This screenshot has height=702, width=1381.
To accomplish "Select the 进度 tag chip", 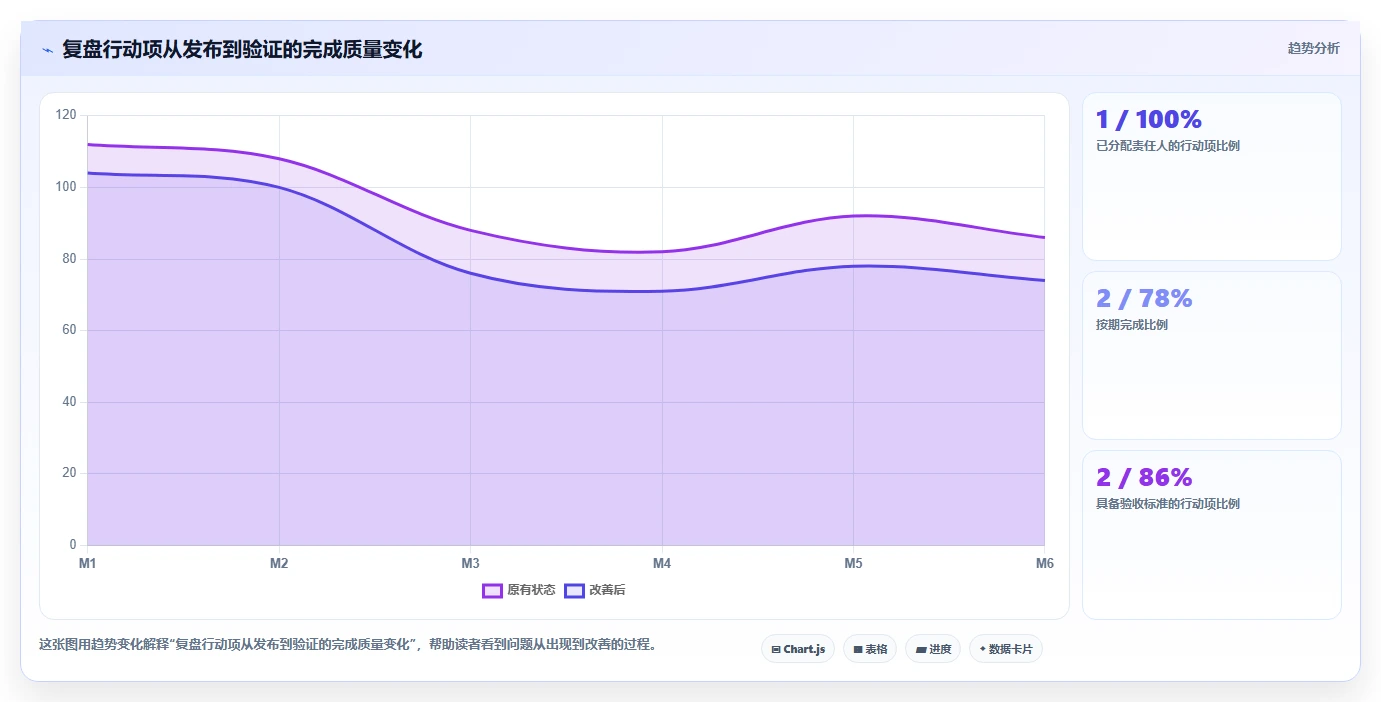I will coord(933,649).
